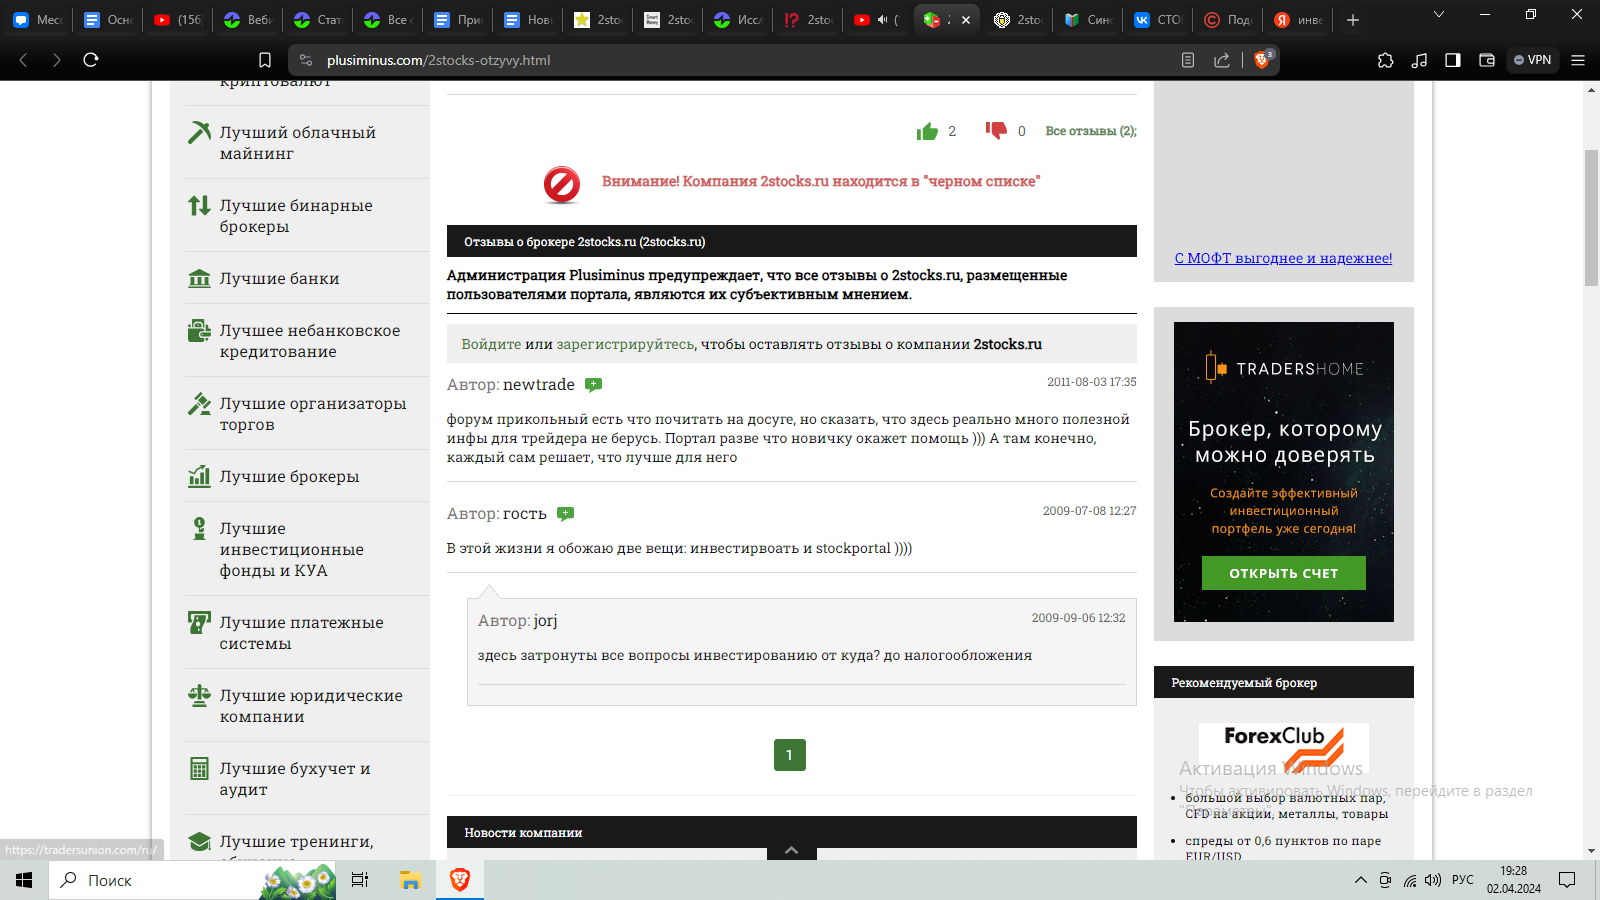Image resolution: width=1600 pixels, height=900 pixels.
Task: Switch to the YouTube tab labeled (156
Action: tap(177, 20)
